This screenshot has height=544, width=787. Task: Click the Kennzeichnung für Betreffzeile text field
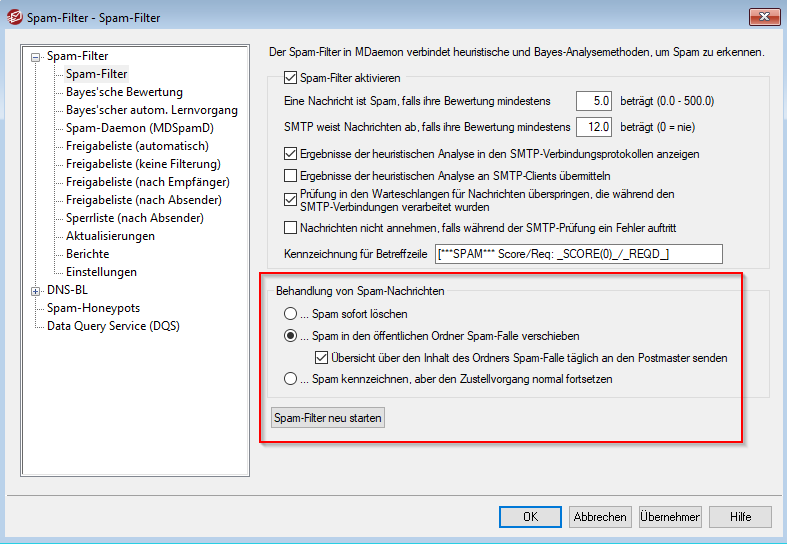click(578, 254)
